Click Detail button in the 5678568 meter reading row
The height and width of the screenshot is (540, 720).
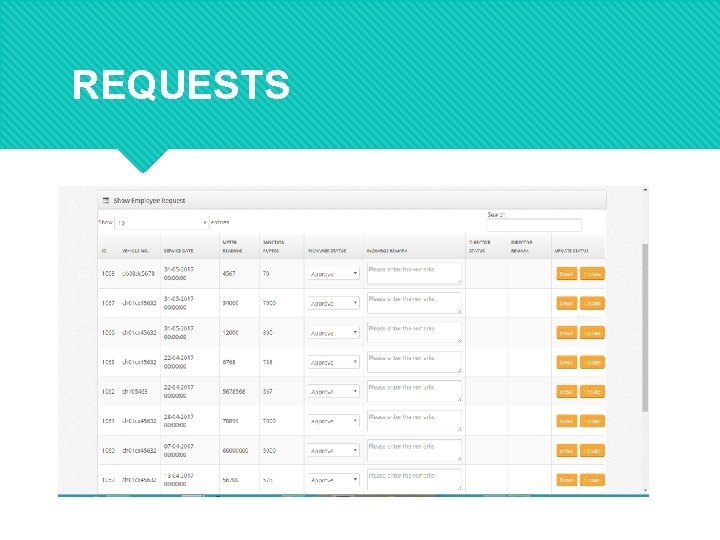pos(566,392)
